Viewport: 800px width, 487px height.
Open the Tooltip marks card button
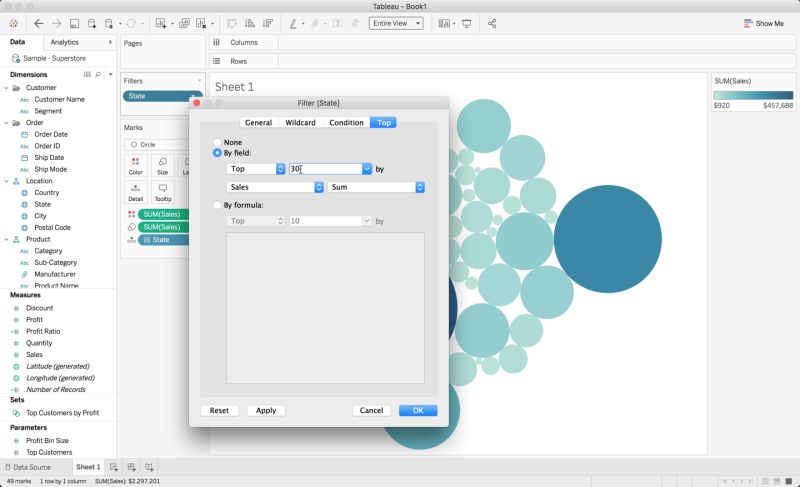(x=163, y=192)
